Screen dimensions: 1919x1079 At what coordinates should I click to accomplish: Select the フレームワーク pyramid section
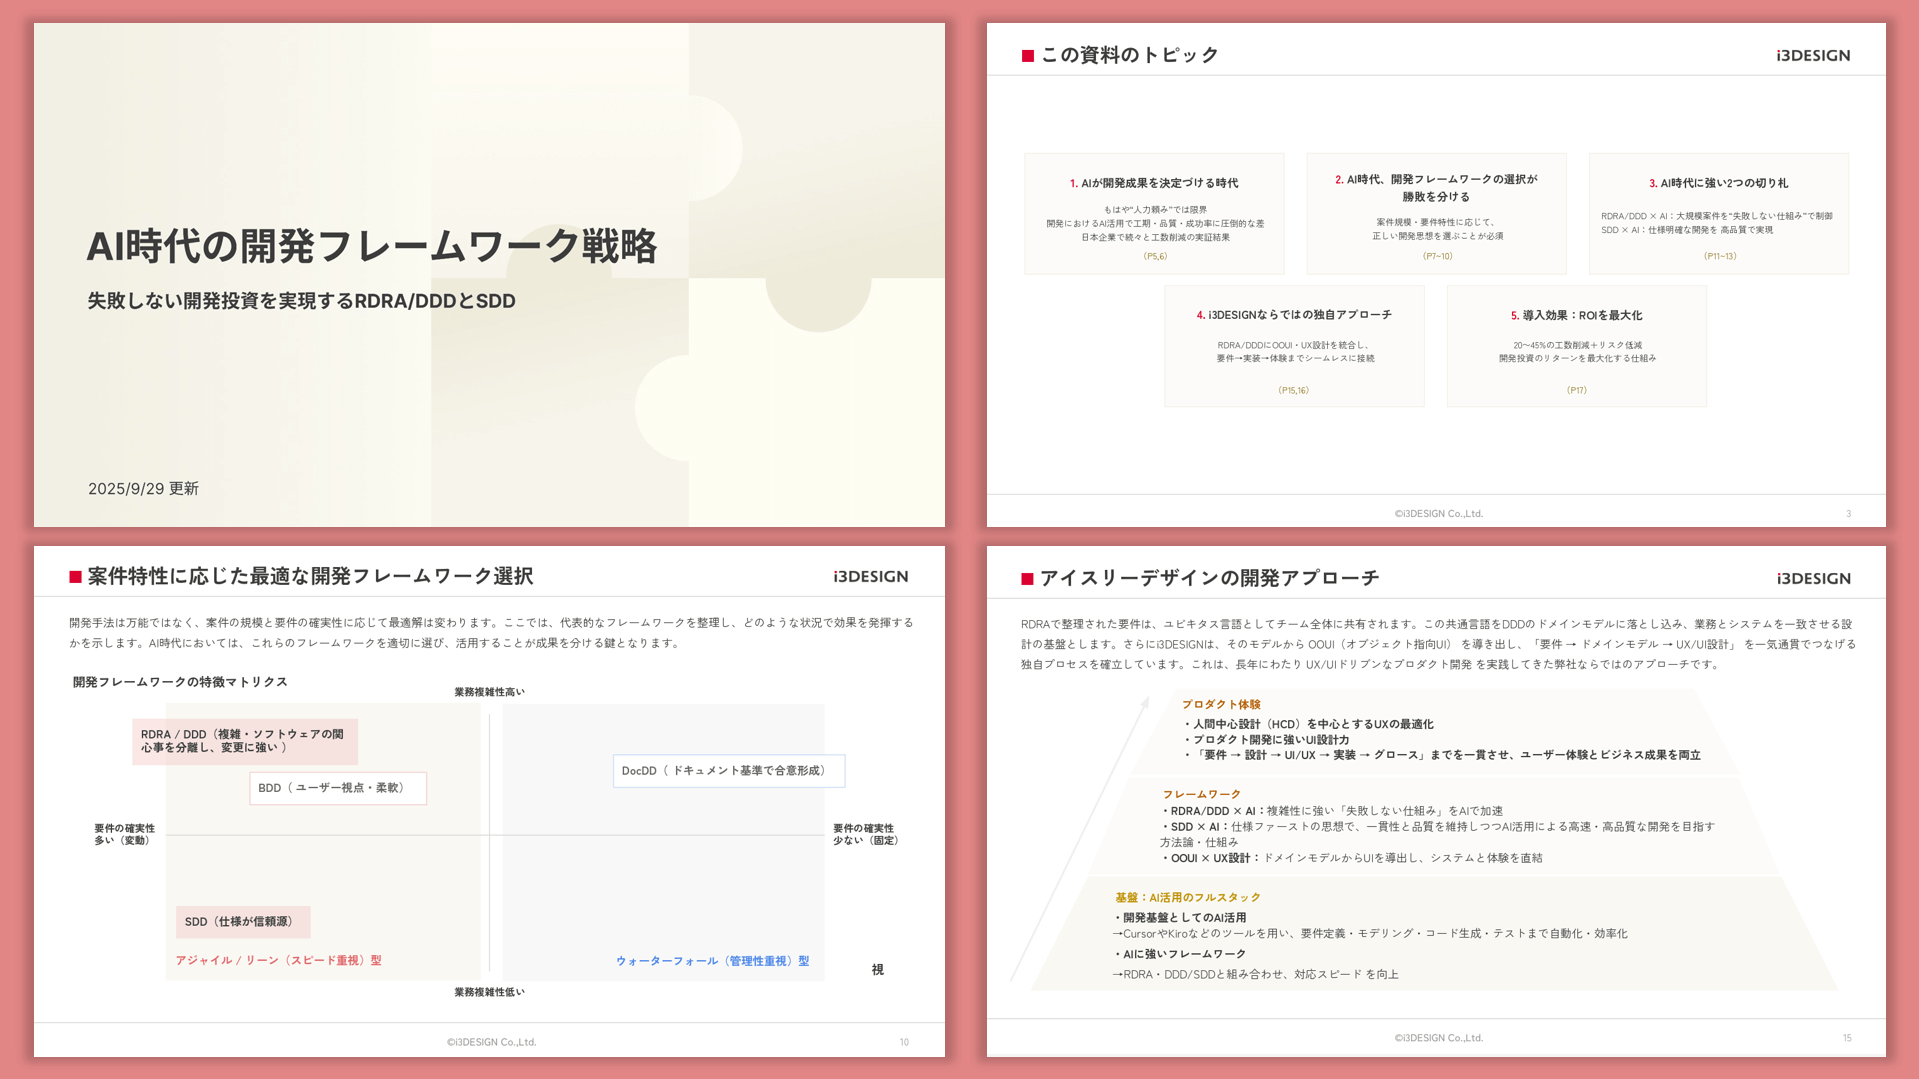[x=1200, y=793]
